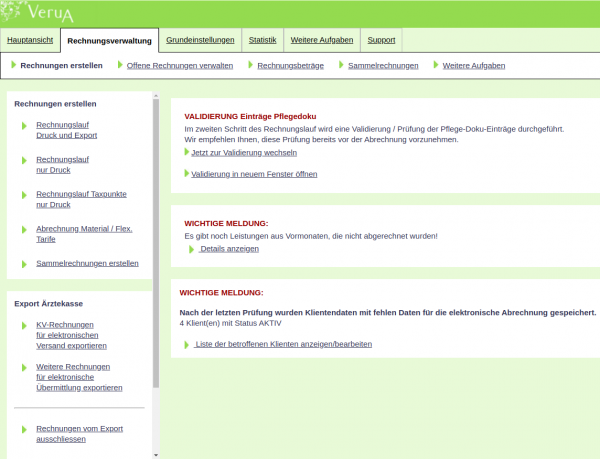Select the Rechnungsverwaltung tab
The width and height of the screenshot is (600, 459).
pos(109,41)
